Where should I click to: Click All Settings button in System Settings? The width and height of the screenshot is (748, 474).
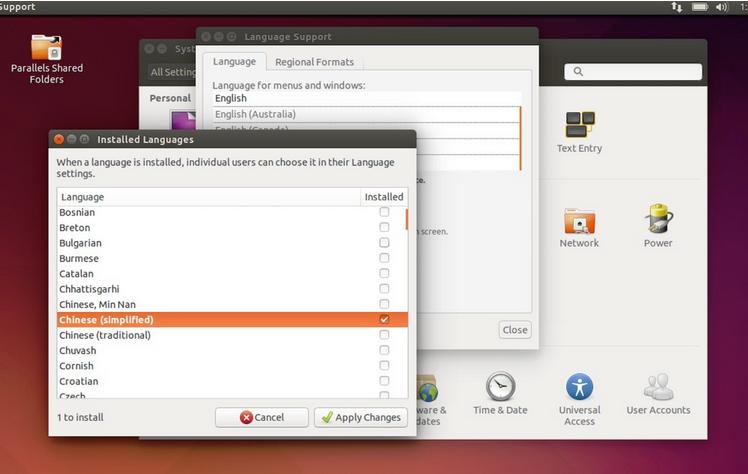pyautogui.click(x=172, y=72)
